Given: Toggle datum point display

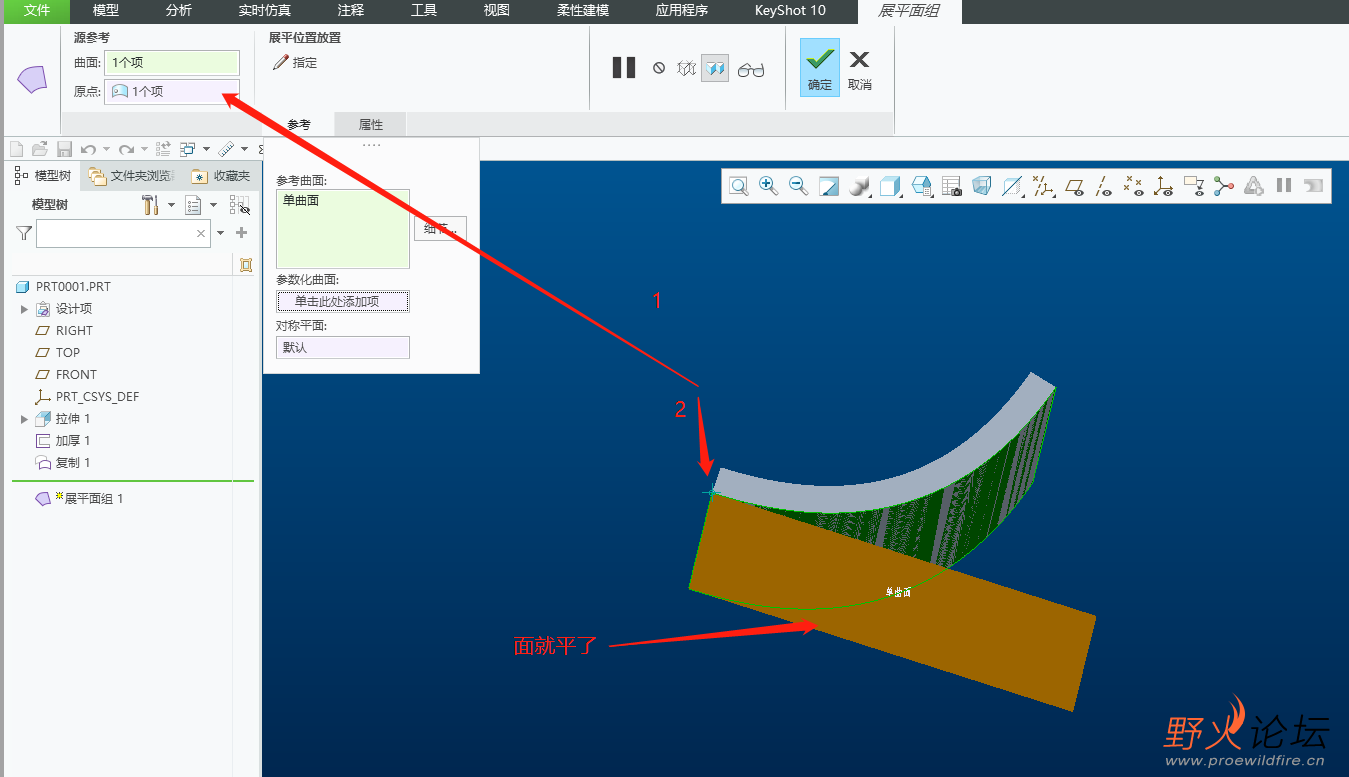Looking at the screenshot, I should coord(1133,185).
